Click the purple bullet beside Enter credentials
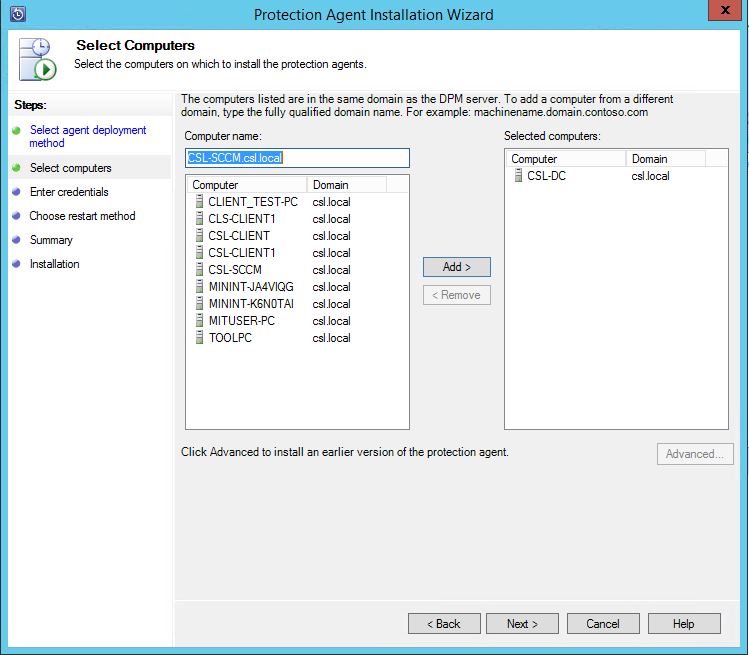This screenshot has height=655, width=749. tap(16, 192)
